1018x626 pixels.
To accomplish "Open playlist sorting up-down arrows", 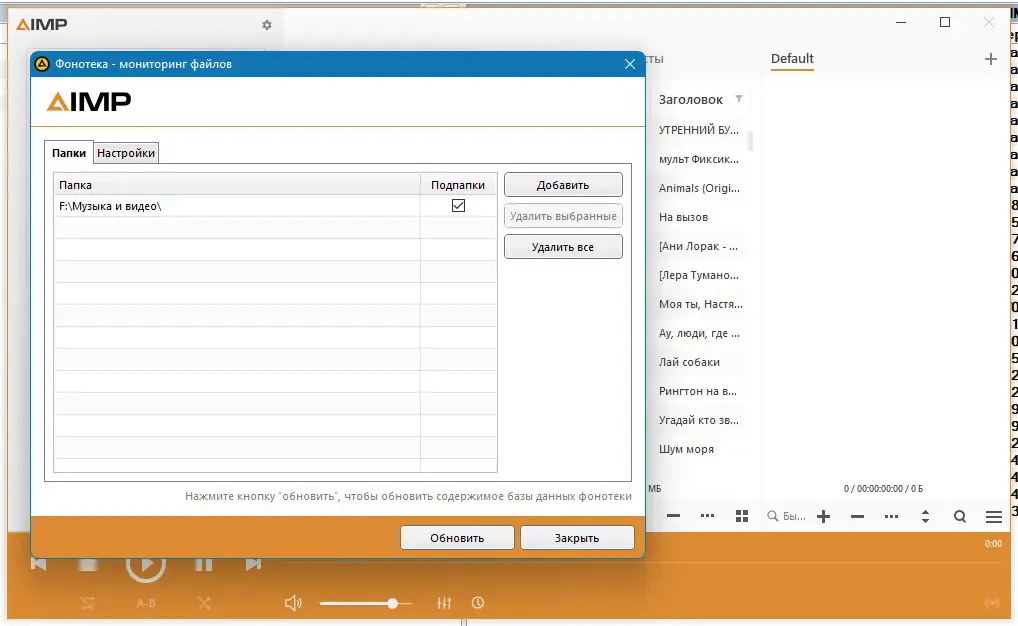I will pyautogui.click(x=925, y=516).
